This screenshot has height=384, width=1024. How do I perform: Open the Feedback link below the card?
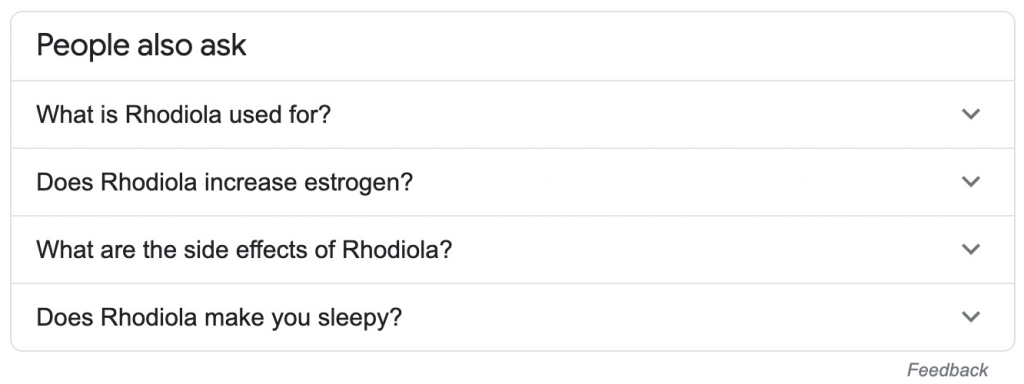click(947, 370)
